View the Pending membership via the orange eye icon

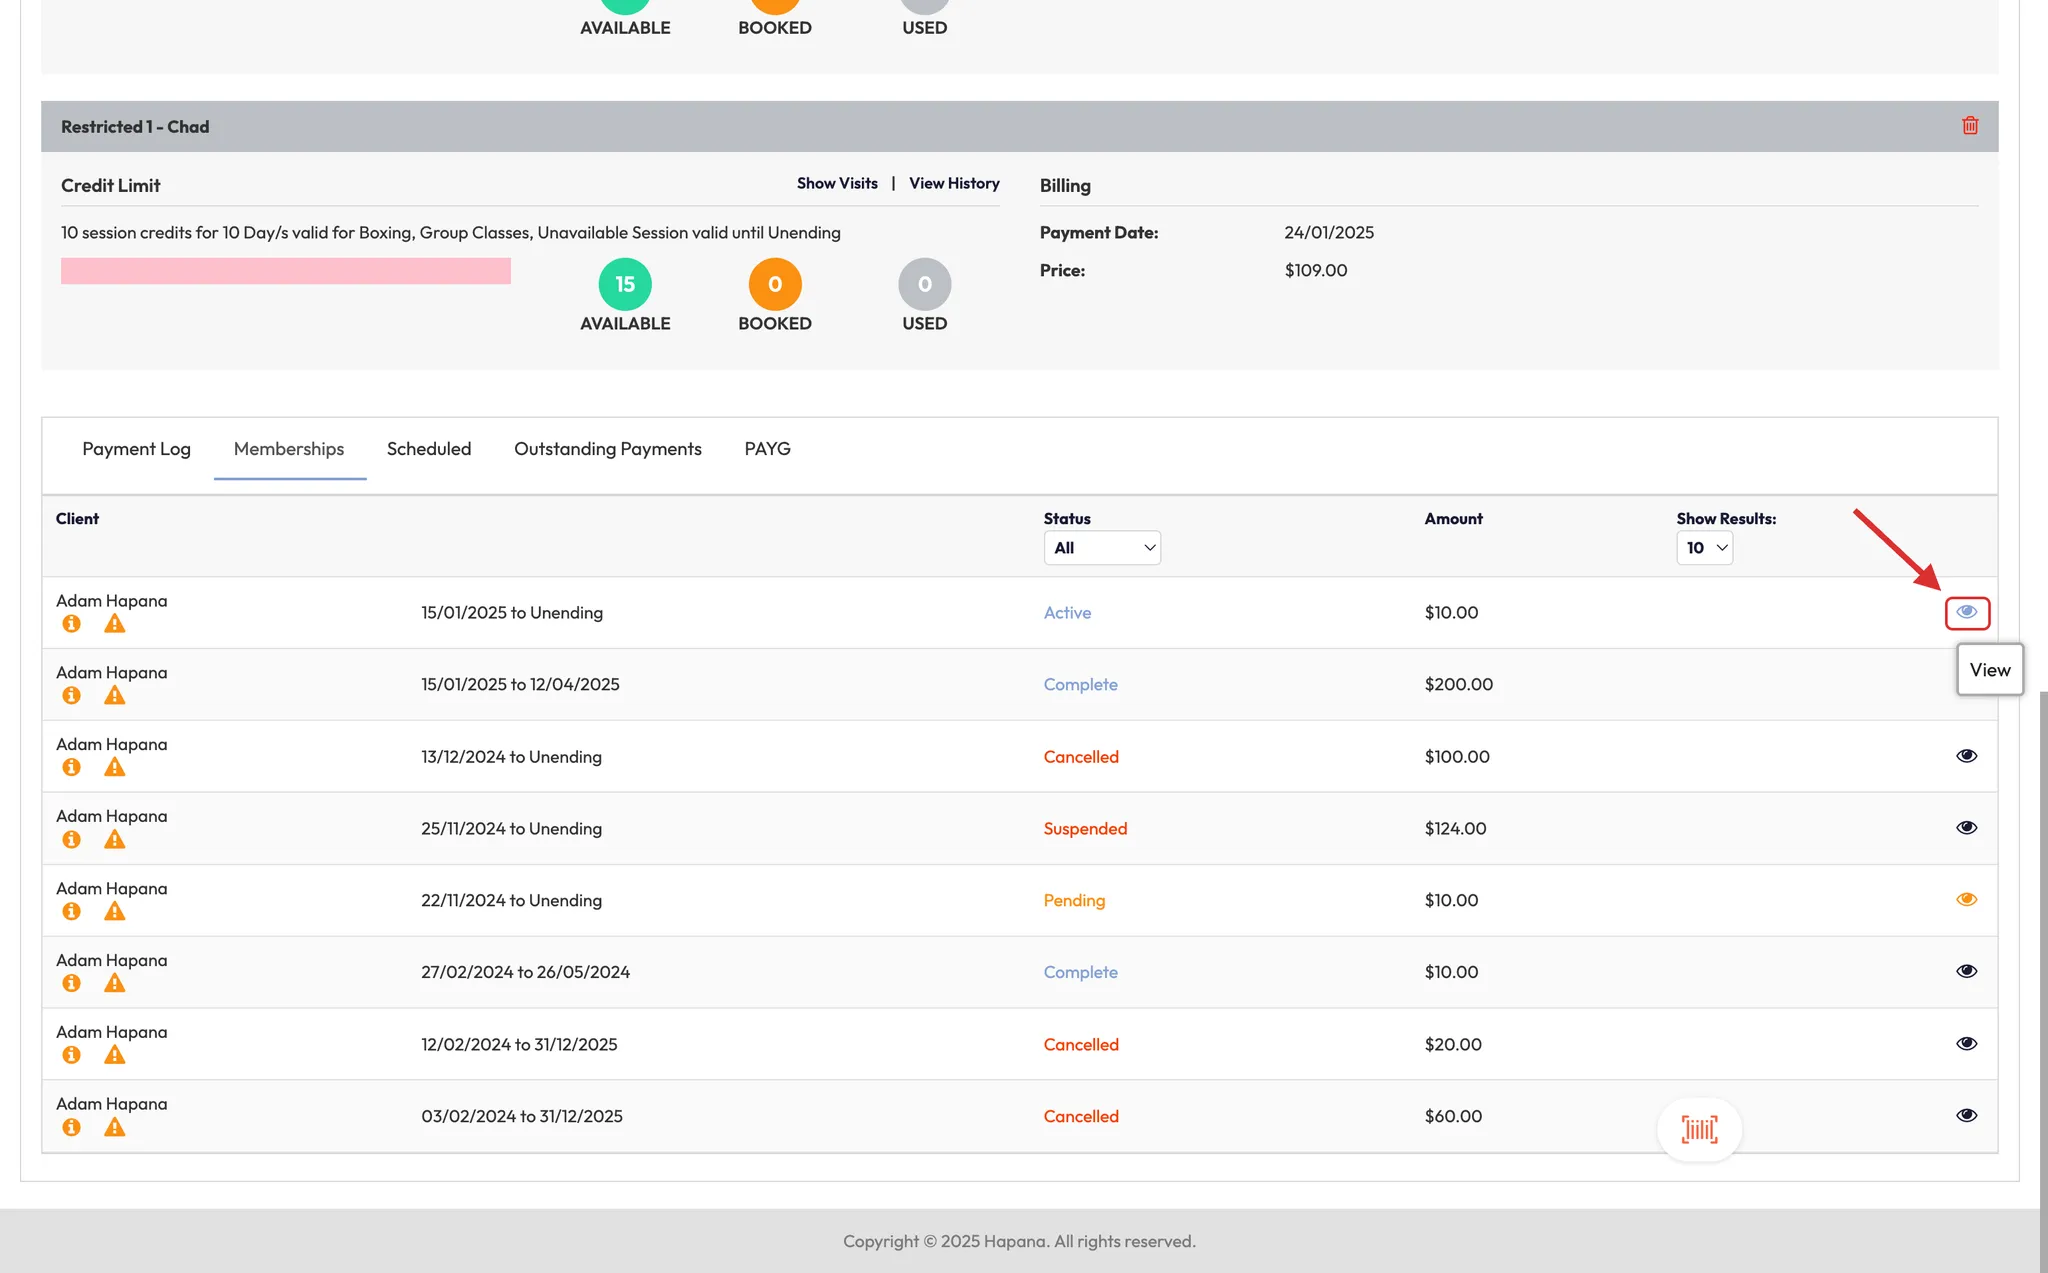pos(1966,900)
